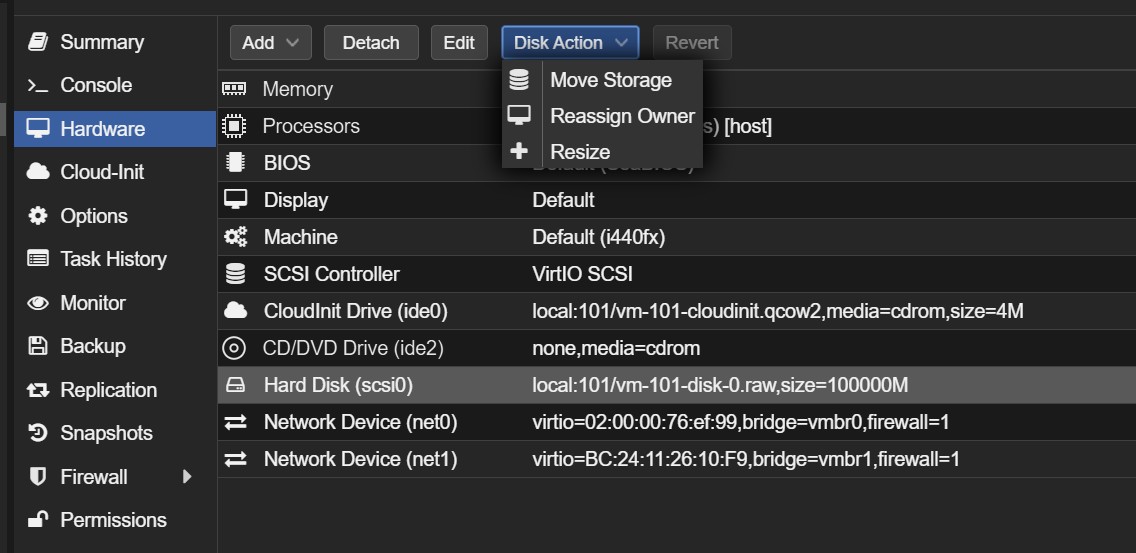Choose Move Storage from Disk Action menu
Screen dimensions: 1136x553
point(603,80)
